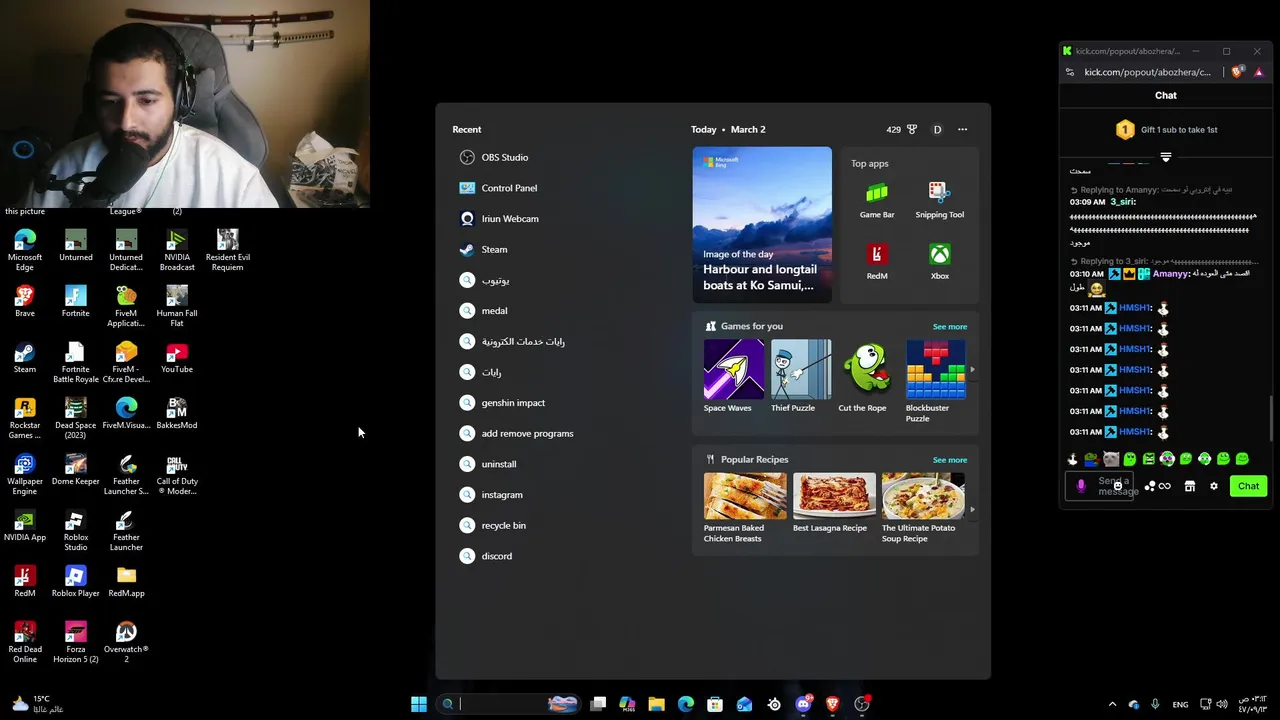Open Snipping Tool in Top apps
The height and width of the screenshot is (720, 1280).
tap(939, 200)
